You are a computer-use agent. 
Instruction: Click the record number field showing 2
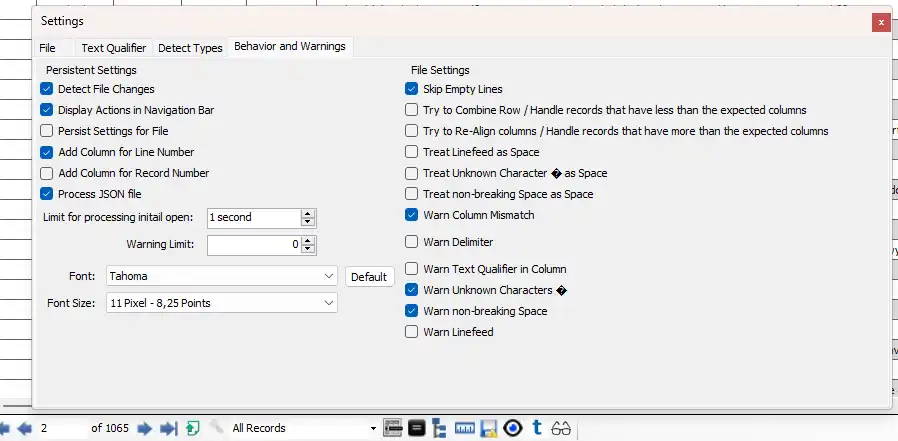pyautogui.click(x=61, y=428)
